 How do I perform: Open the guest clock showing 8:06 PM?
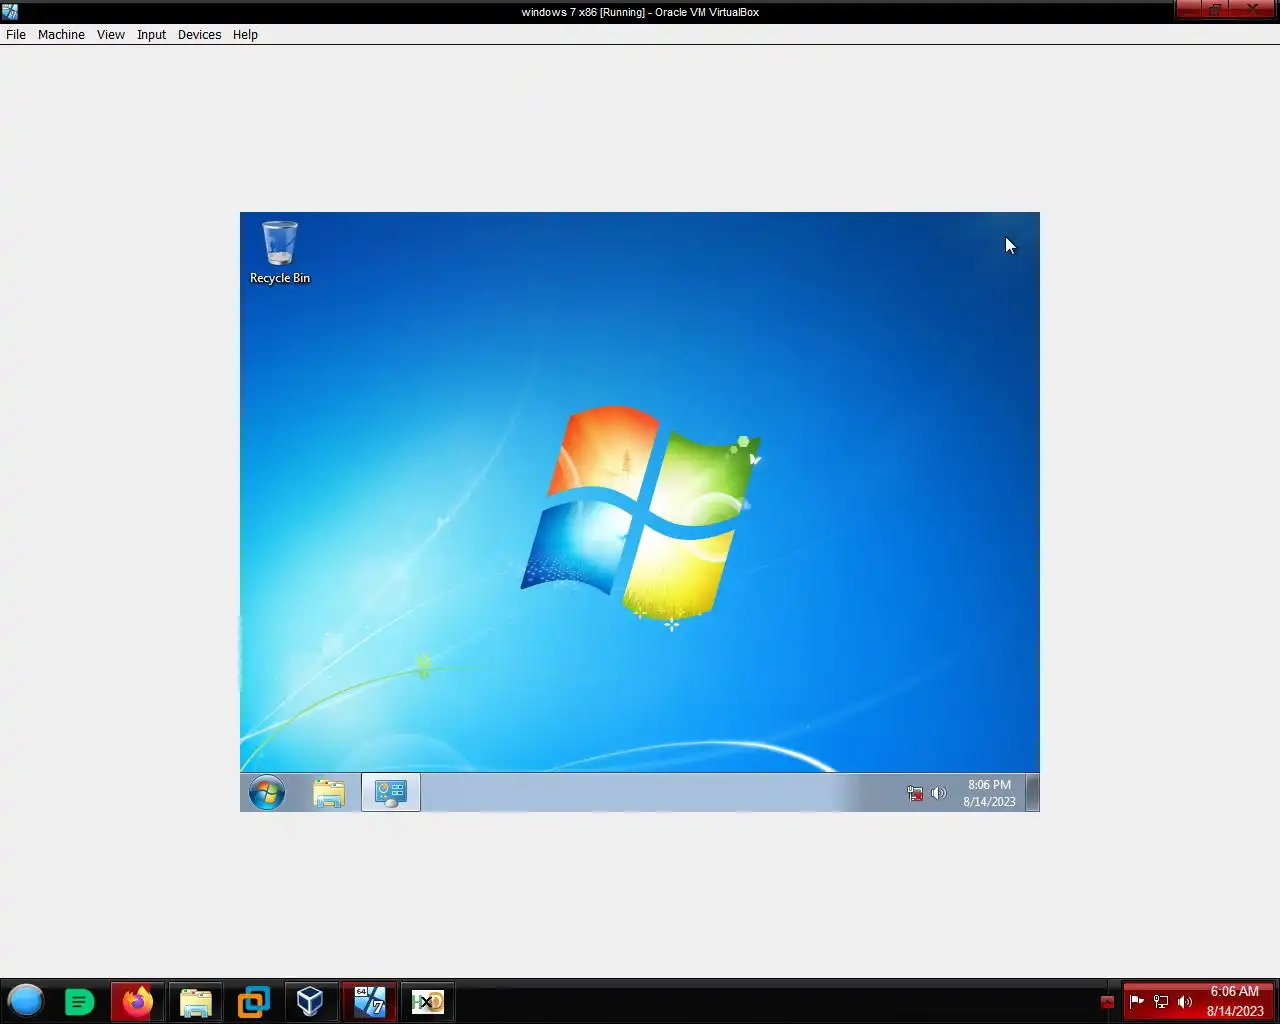989,793
